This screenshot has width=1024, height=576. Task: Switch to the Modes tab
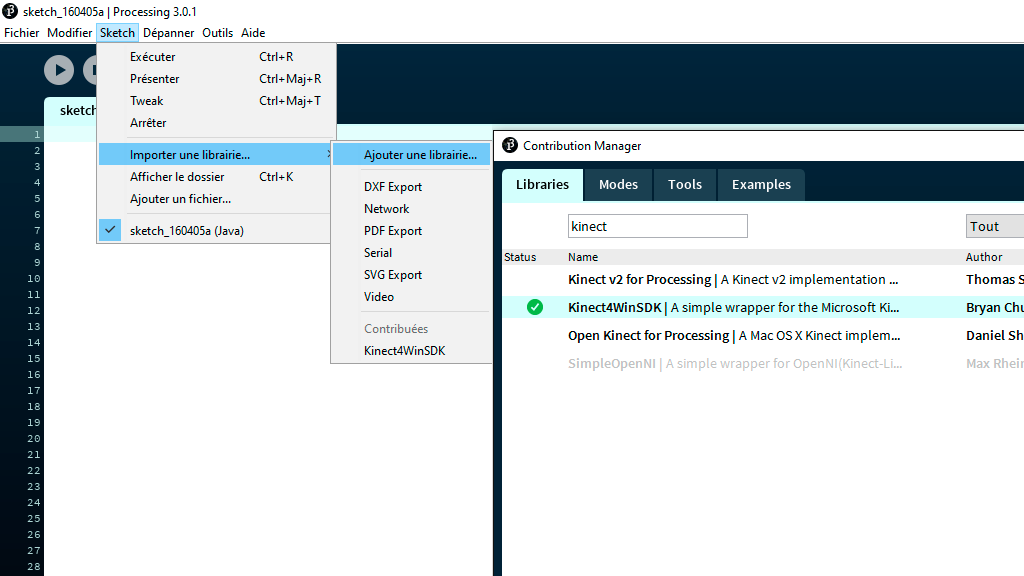(x=618, y=184)
